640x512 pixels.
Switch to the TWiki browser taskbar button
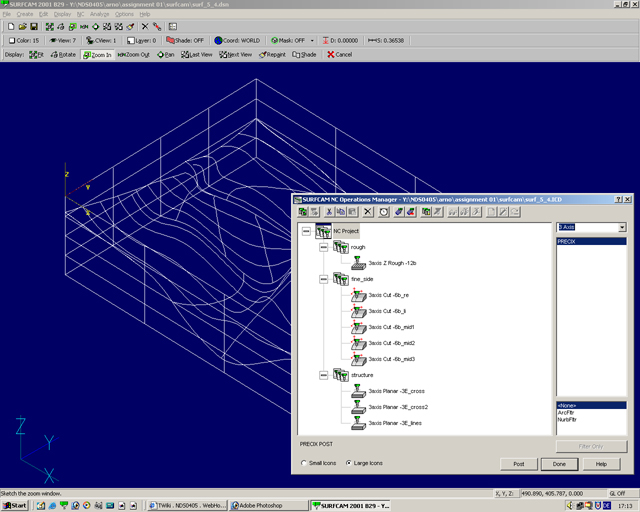[x=187, y=505]
